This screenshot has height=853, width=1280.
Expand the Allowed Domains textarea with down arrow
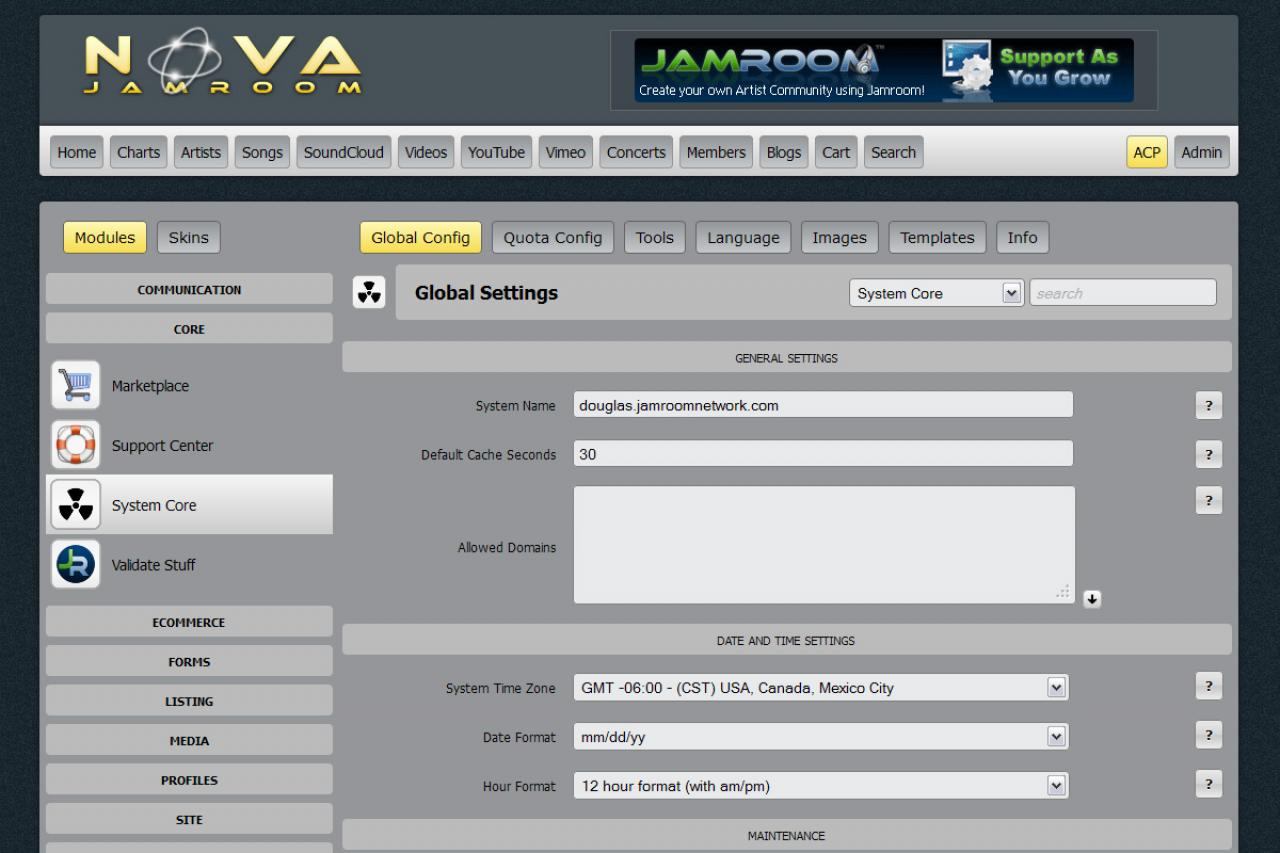pos(1092,599)
